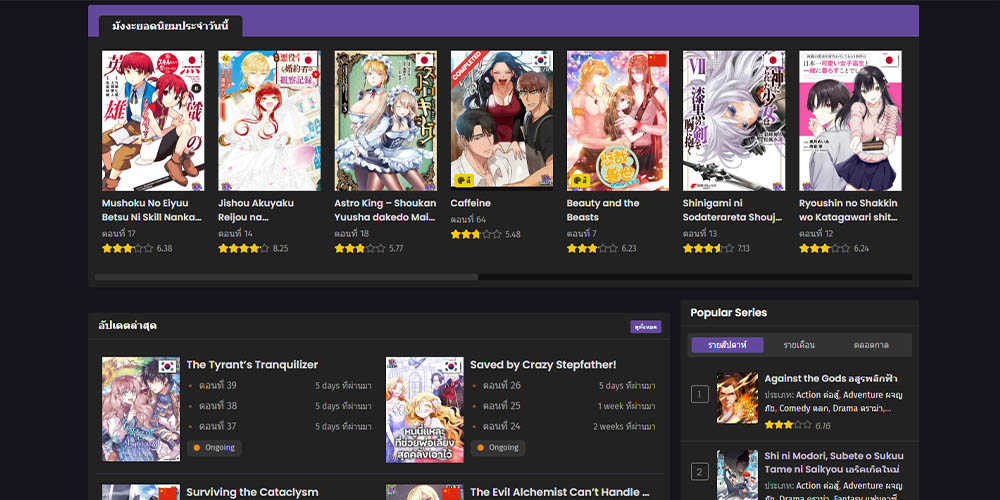Click the rank 2 number box
1000x500 pixels.
coord(700,472)
